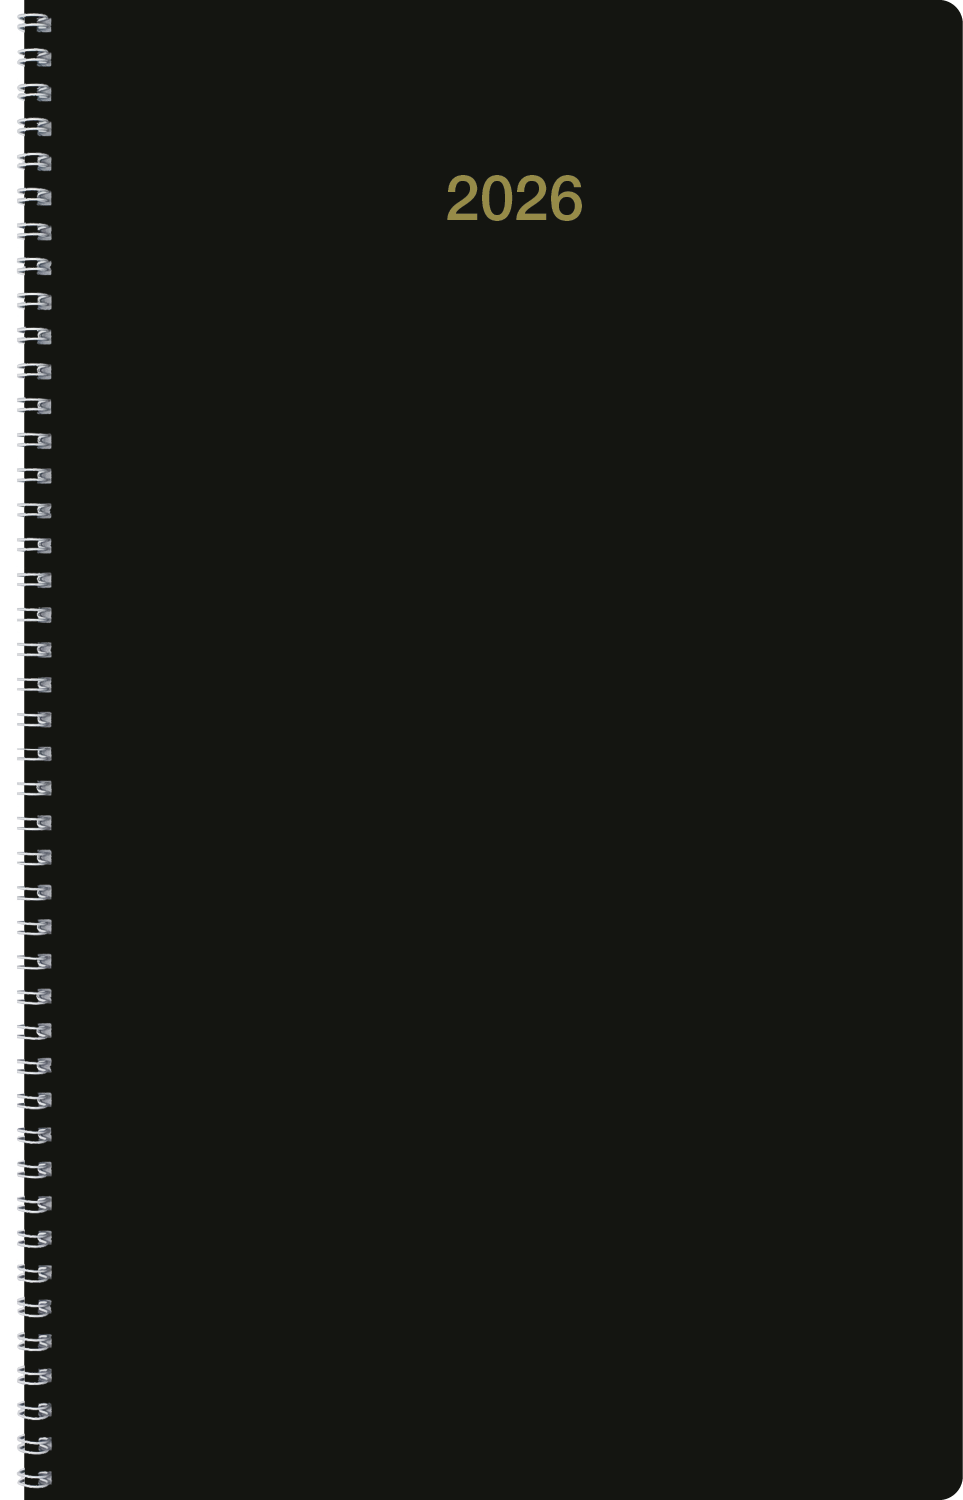Click the right edge of the black cover
The width and height of the screenshot is (963, 1500).
click(958, 750)
